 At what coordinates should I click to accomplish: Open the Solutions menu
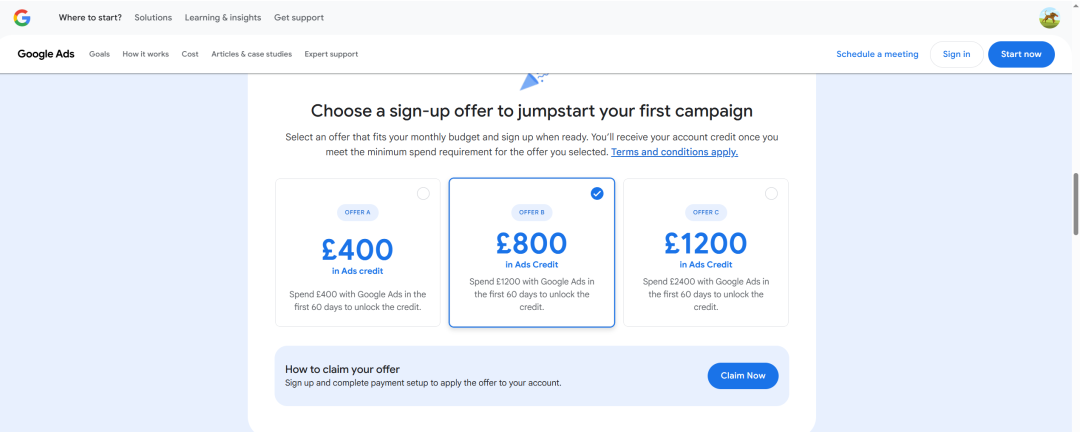click(153, 18)
